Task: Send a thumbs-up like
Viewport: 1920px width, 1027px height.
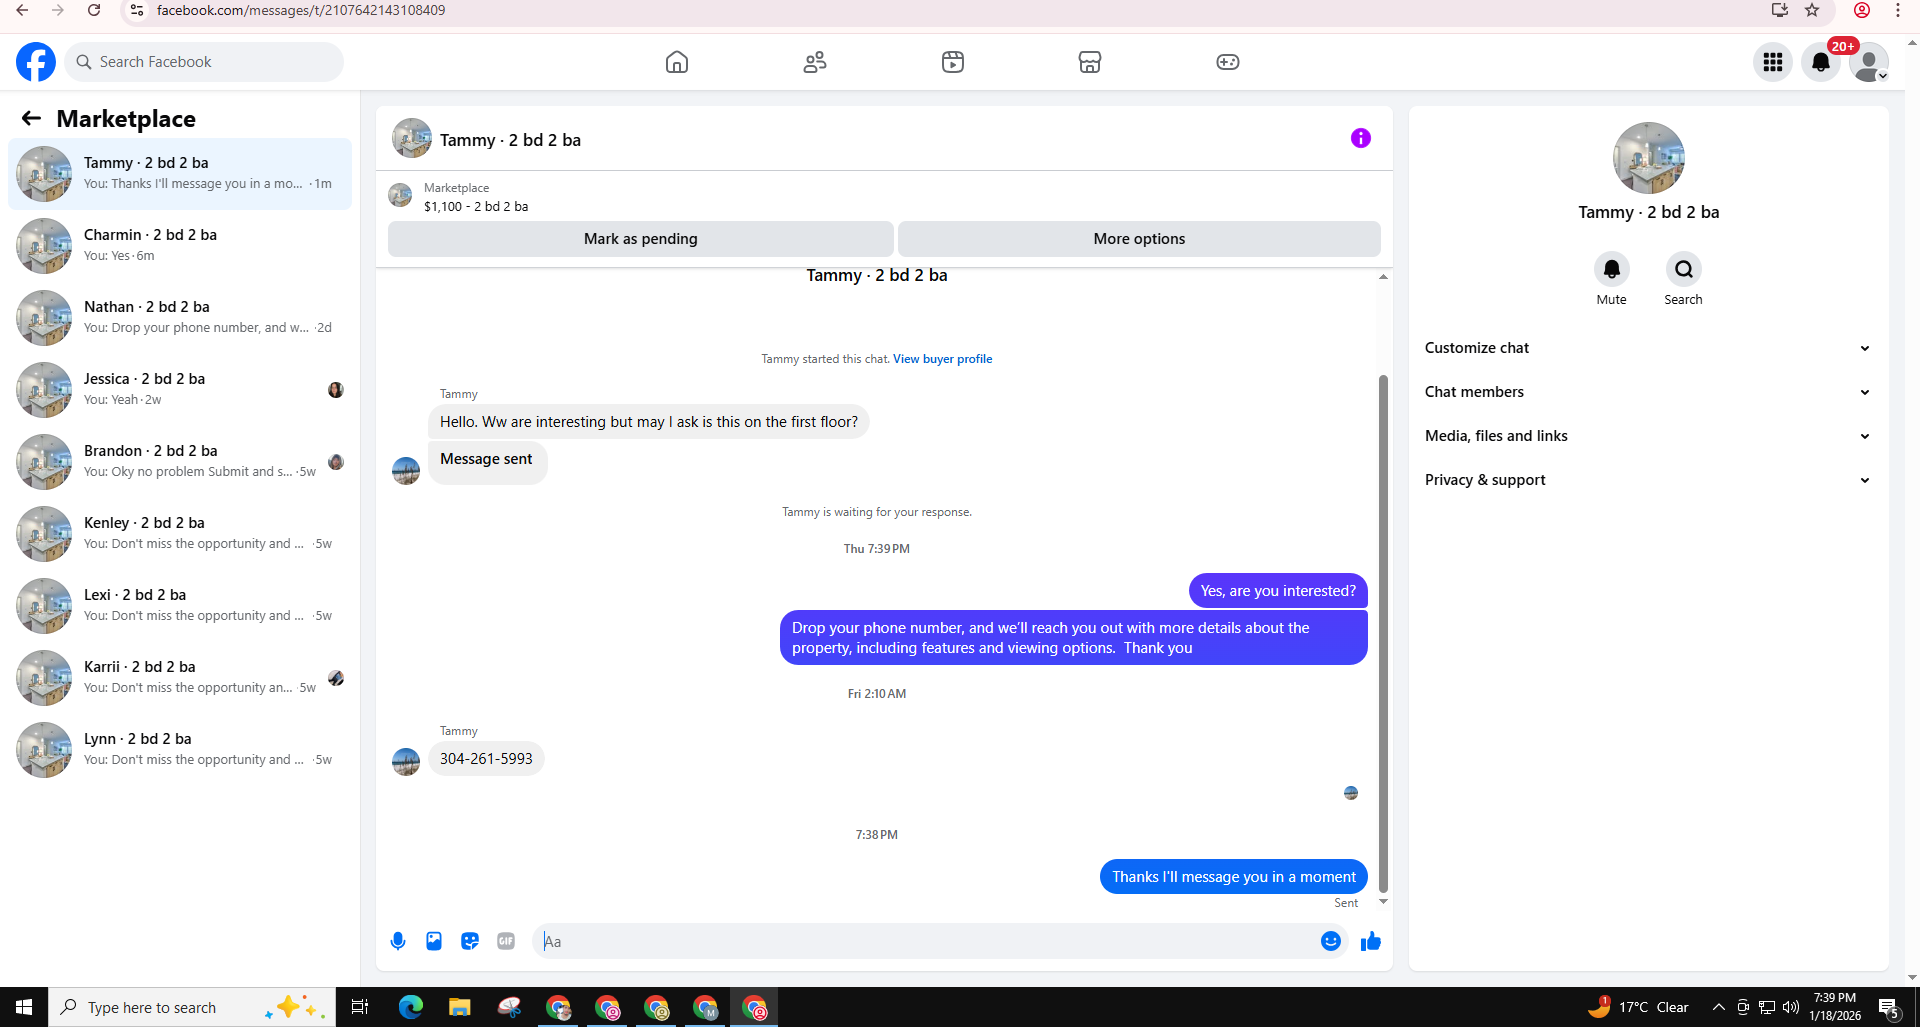Action: 1371,941
